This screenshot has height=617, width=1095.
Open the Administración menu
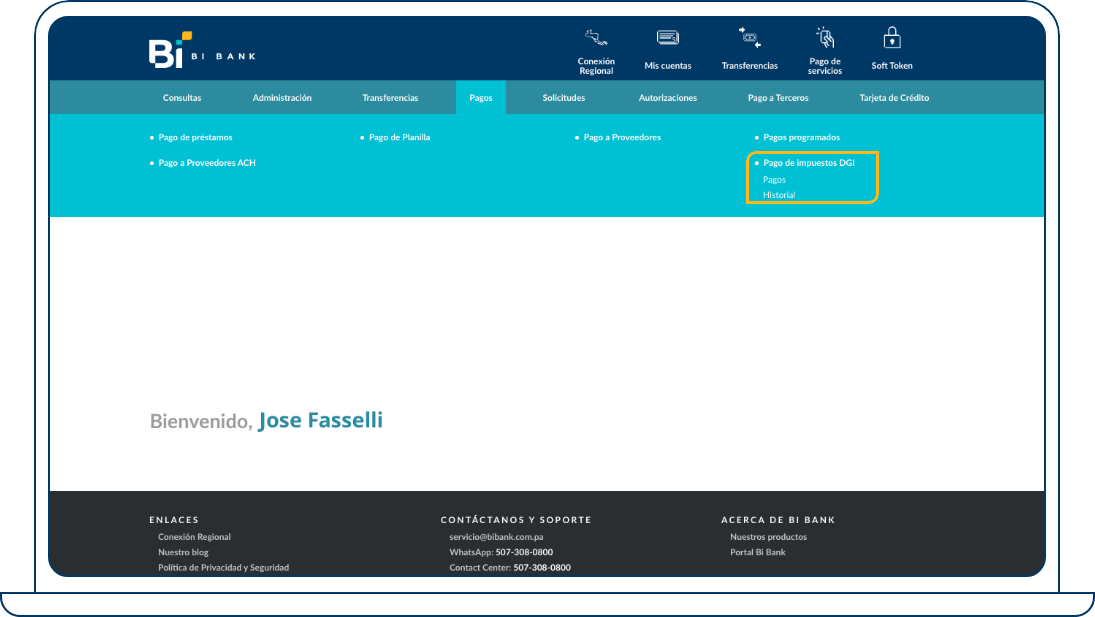pyautogui.click(x=282, y=98)
